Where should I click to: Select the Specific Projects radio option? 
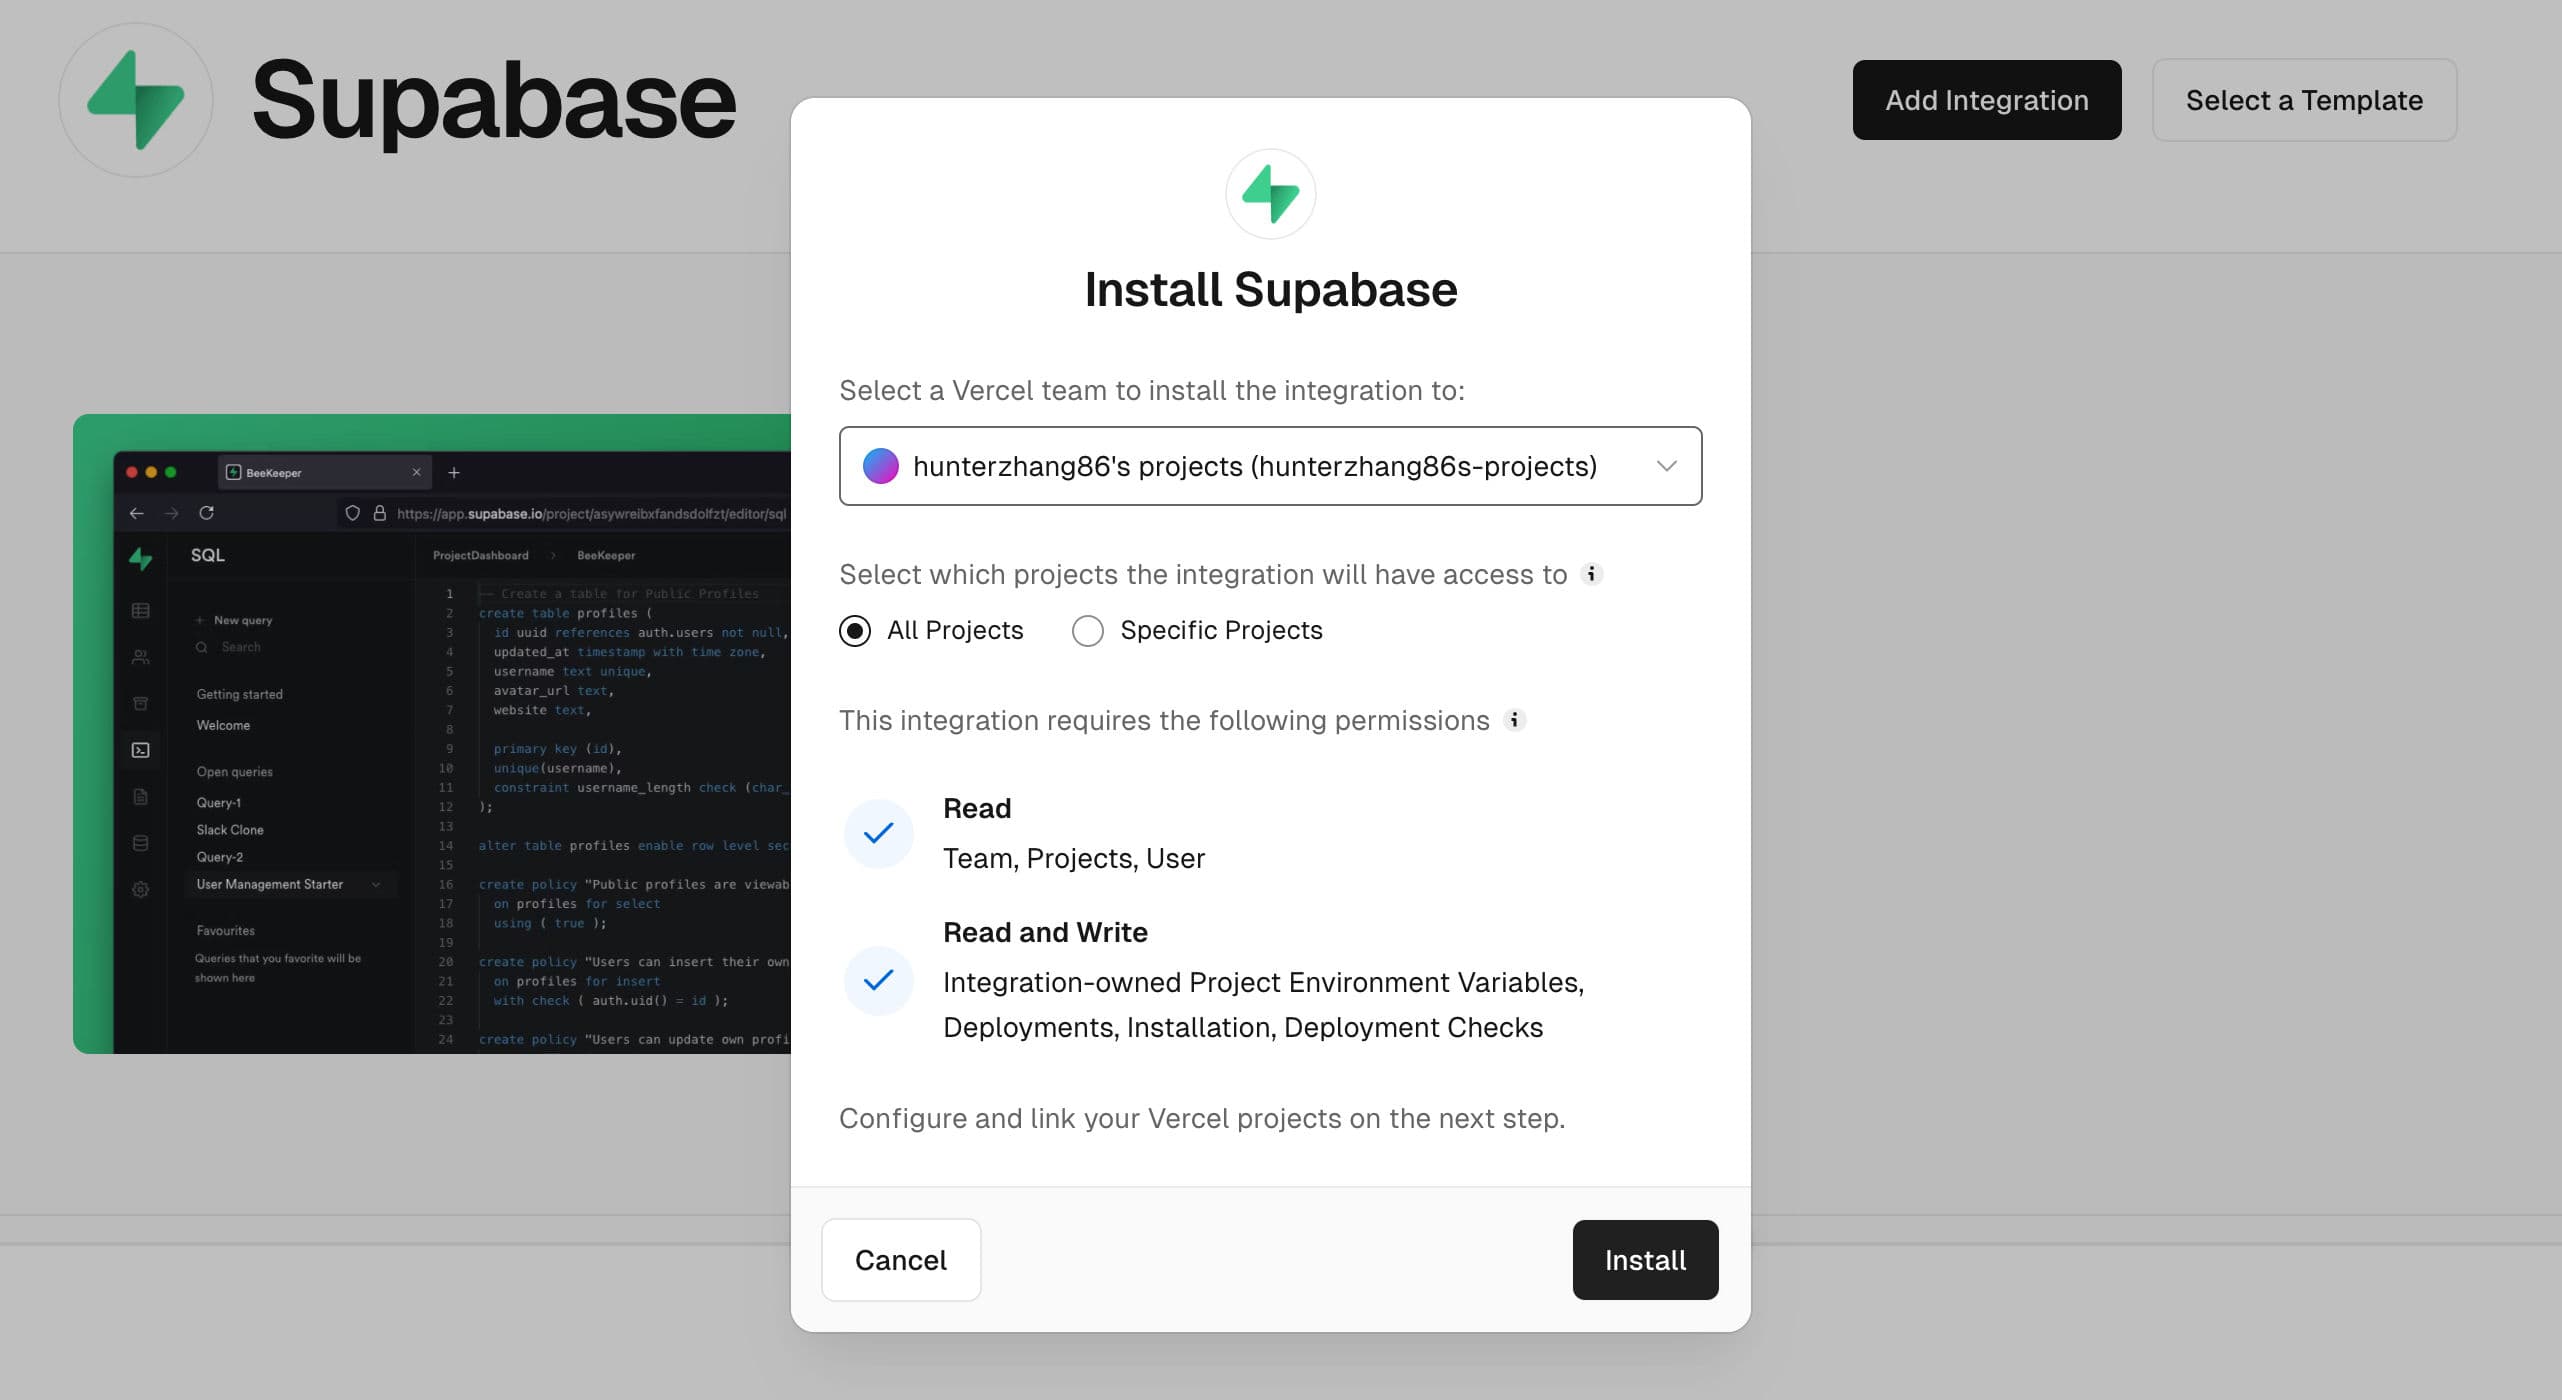1088,631
